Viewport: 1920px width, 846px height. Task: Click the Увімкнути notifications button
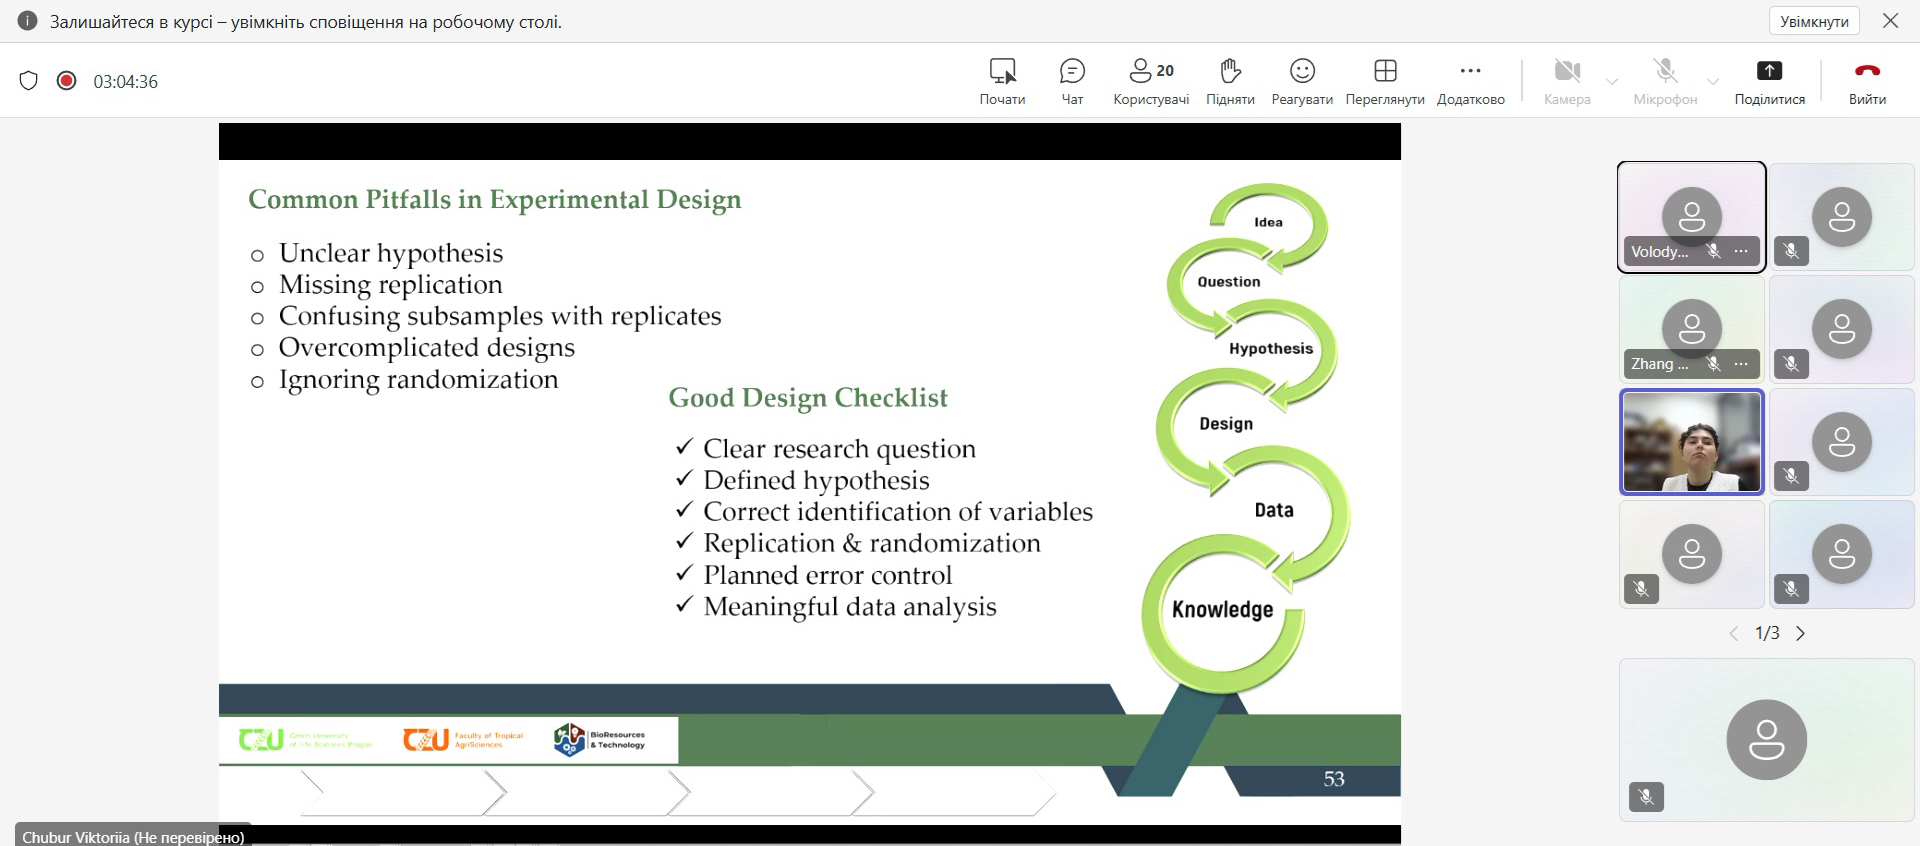1814,21
